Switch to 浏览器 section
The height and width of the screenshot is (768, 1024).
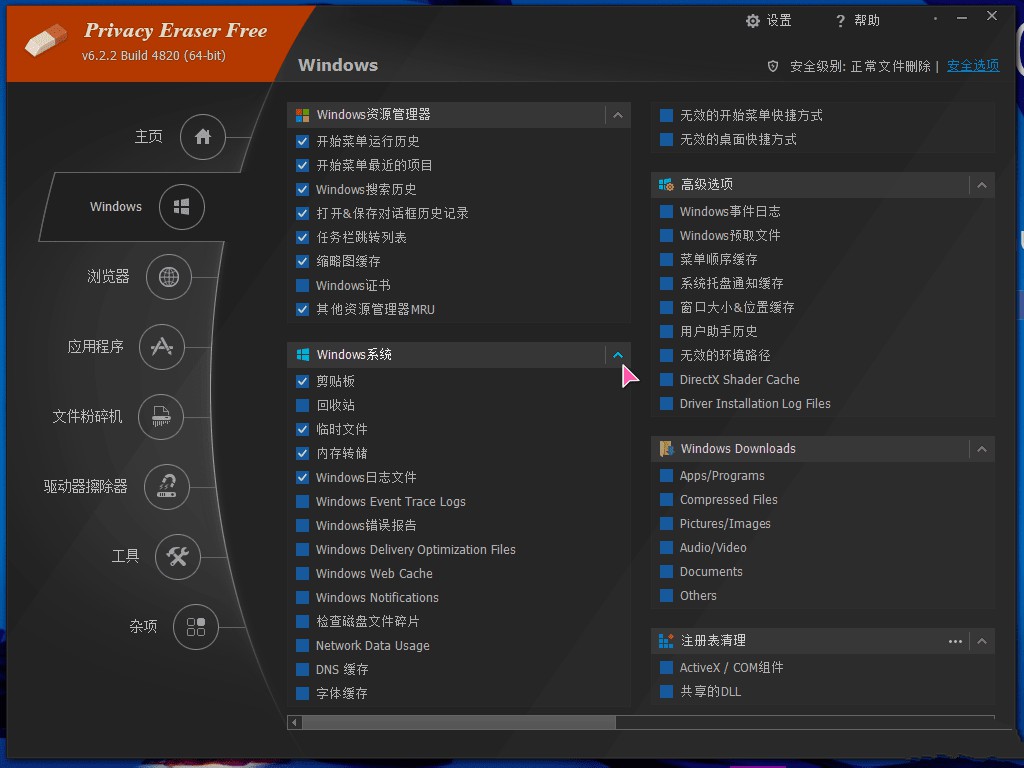[108, 277]
